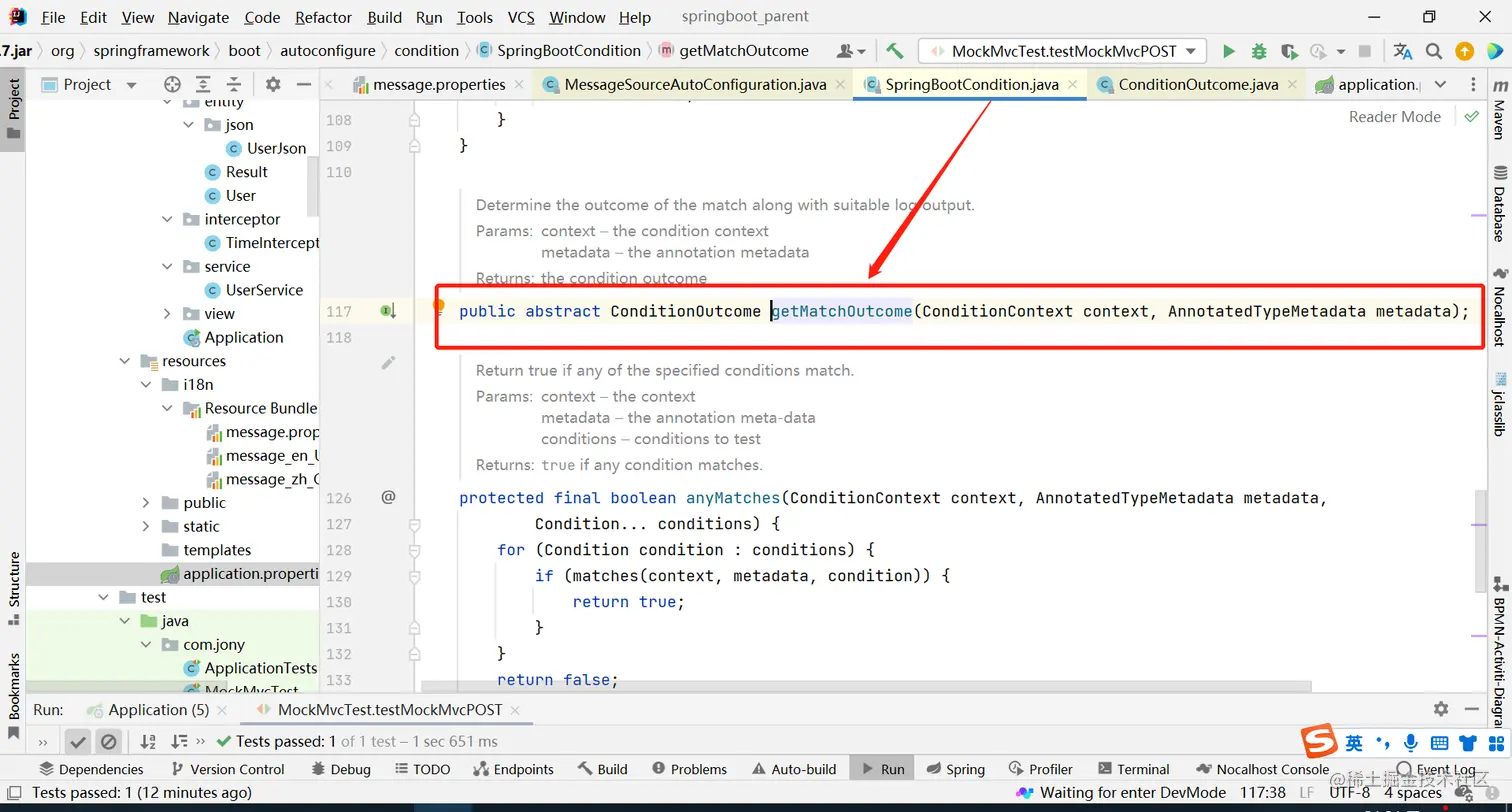Click the Nocalhost DevMode status icon
Screen dimensions: 1512x812
(x=1025, y=793)
